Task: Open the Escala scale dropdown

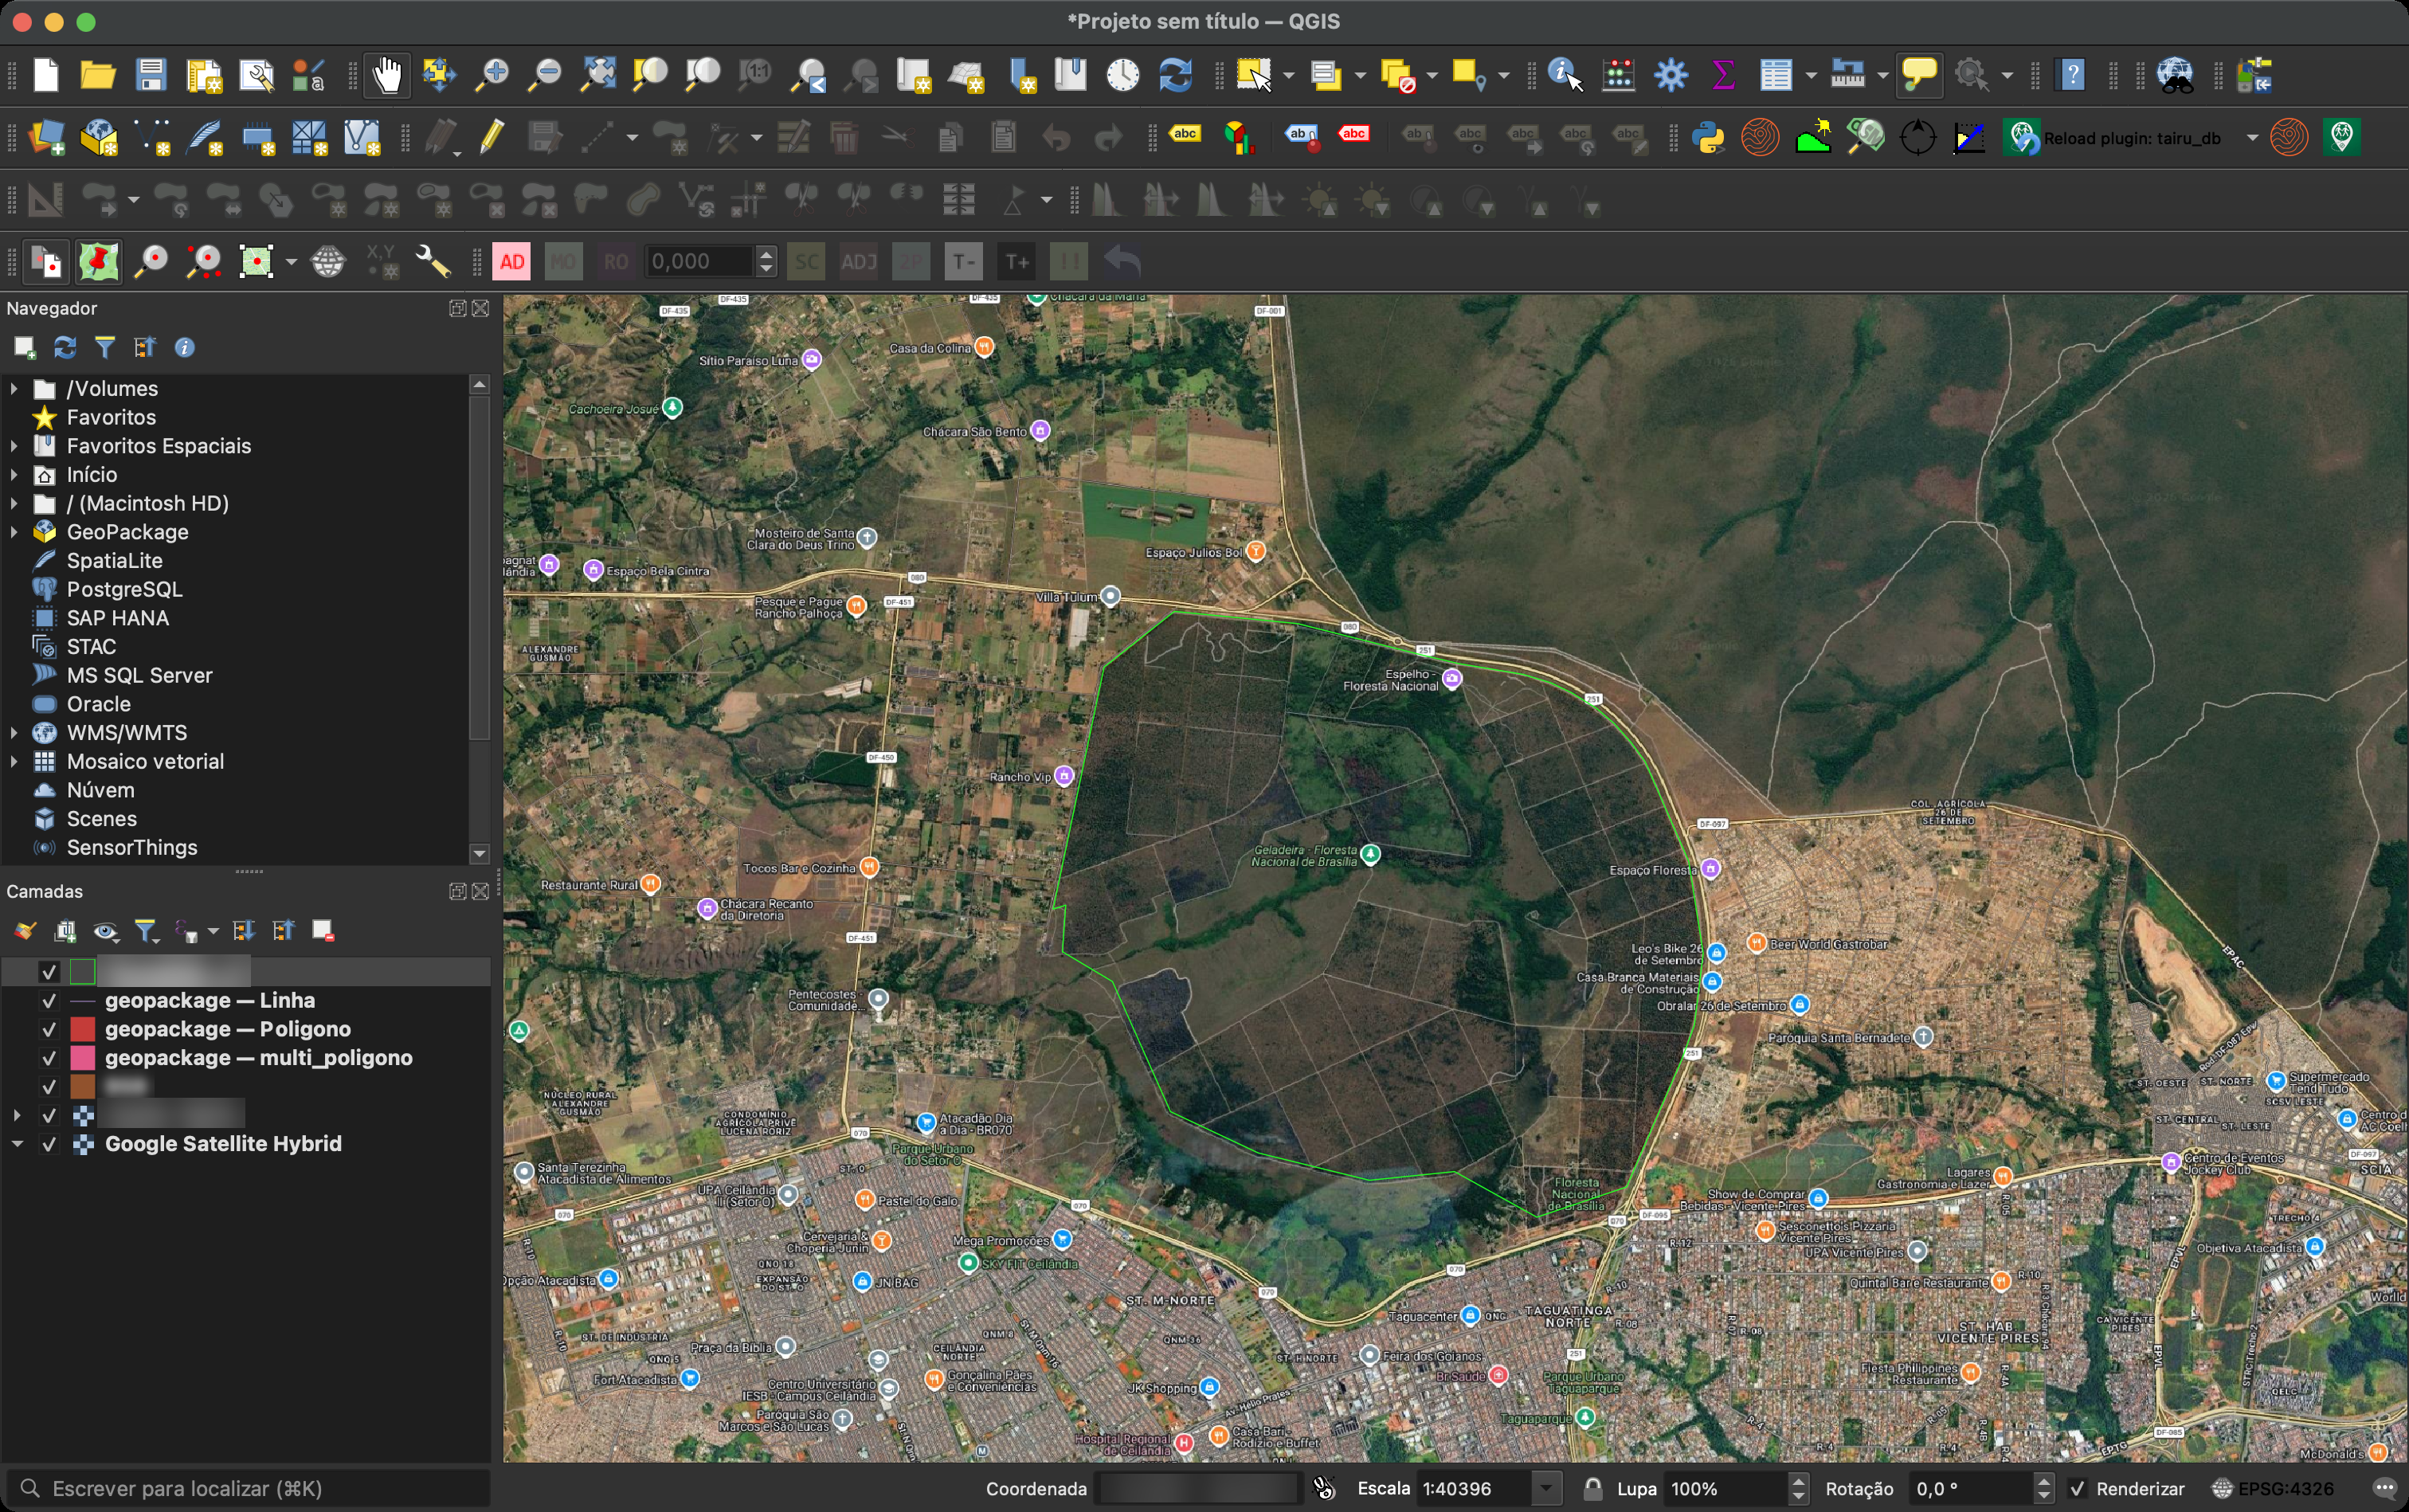Action: [1547, 1489]
